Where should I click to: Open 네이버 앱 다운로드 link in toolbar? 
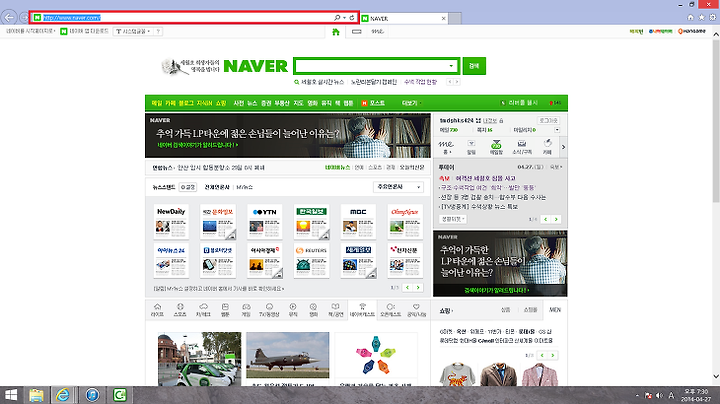coord(84,31)
